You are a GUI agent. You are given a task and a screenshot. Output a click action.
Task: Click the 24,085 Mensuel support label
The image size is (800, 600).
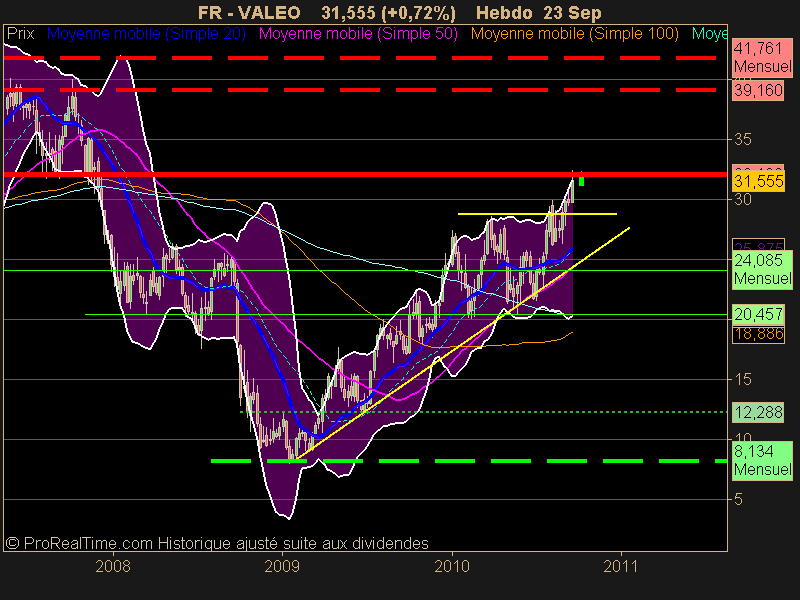click(762, 269)
